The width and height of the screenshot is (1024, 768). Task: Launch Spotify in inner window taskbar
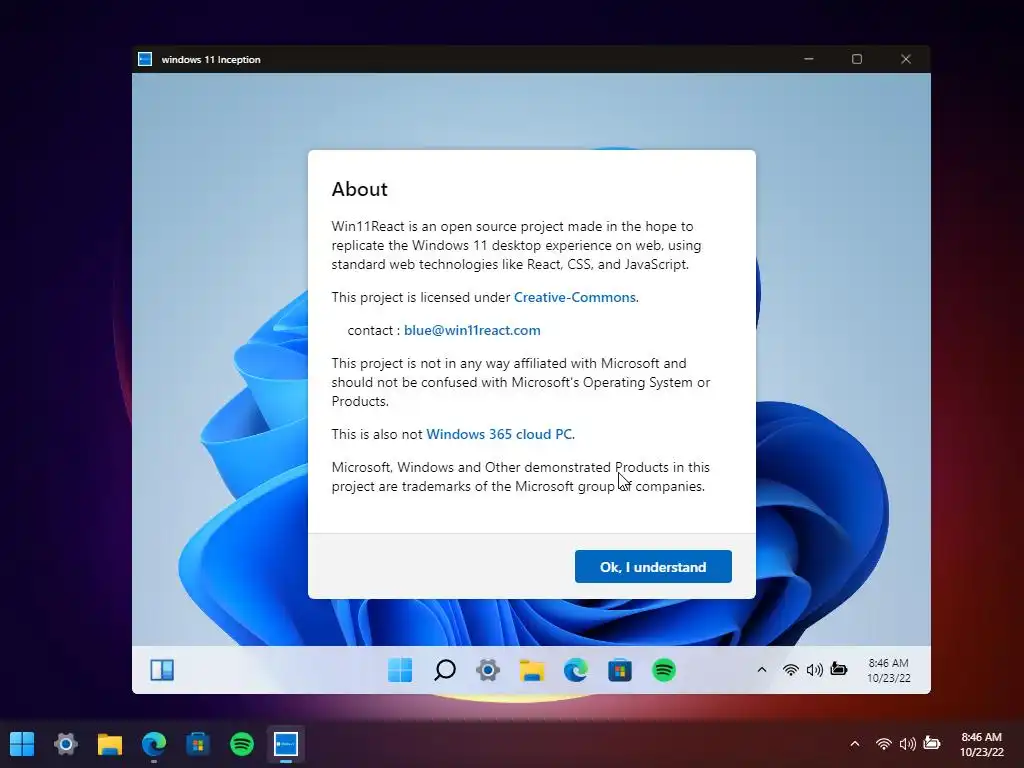(x=664, y=670)
